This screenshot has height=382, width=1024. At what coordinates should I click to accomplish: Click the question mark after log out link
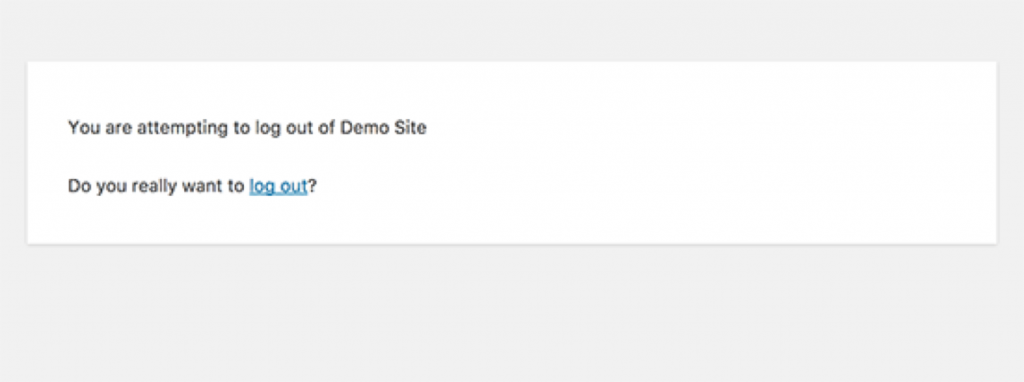click(312, 187)
